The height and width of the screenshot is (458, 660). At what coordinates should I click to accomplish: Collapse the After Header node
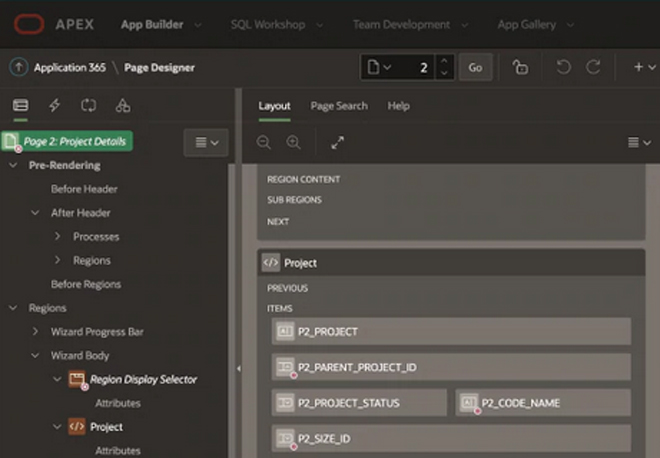pos(35,213)
